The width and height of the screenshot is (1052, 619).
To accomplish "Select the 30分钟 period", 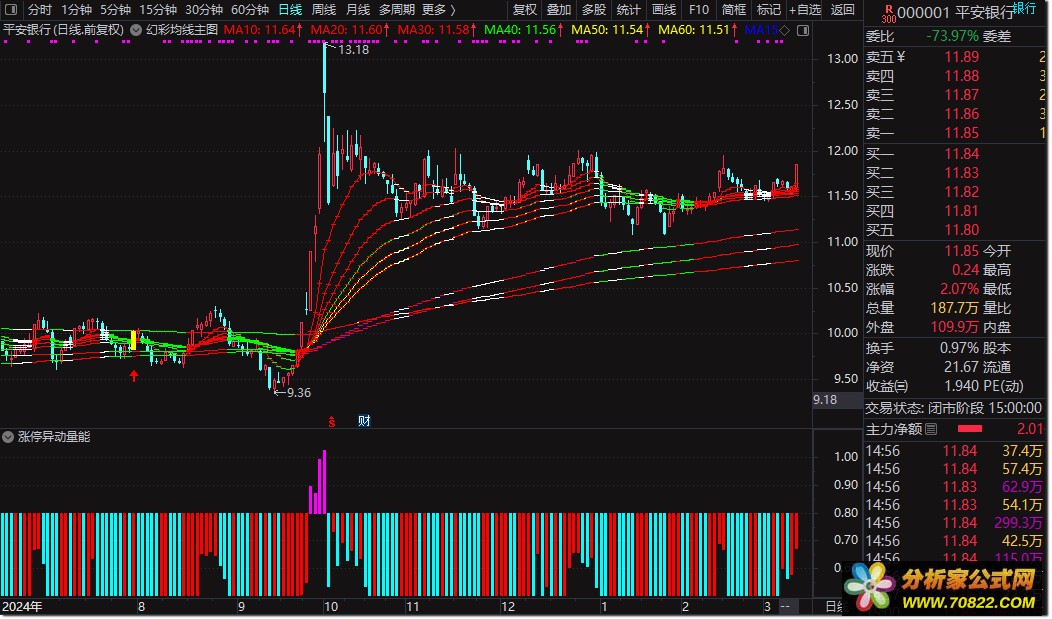I will [x=204, y=9].
